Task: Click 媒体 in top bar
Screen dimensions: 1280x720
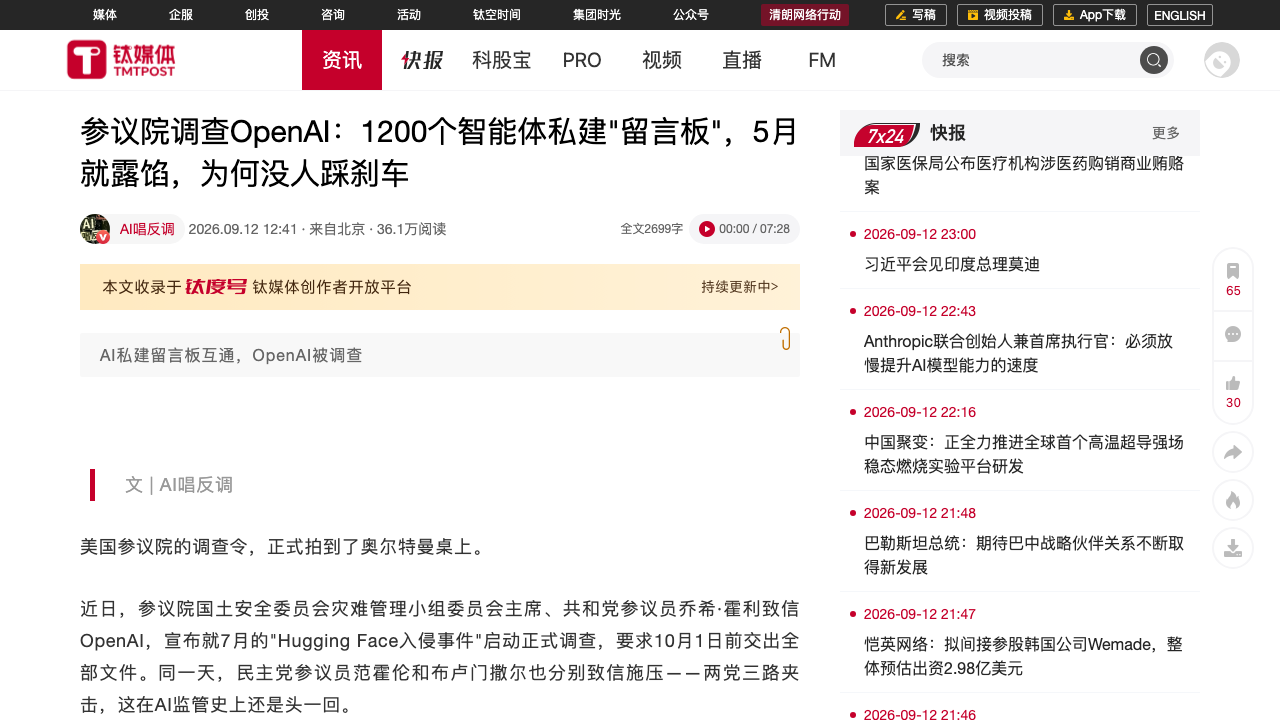Action: [x=105, y=15]
